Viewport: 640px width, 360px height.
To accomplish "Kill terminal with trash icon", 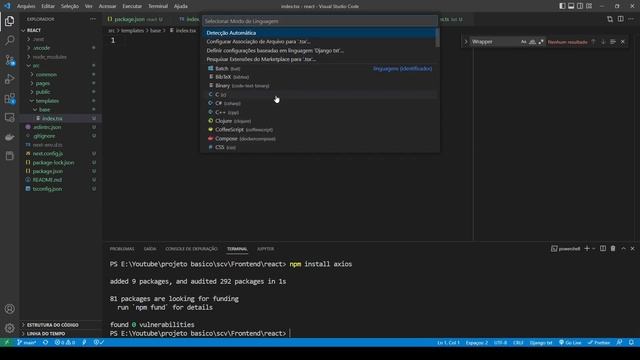I will point(613,249).
